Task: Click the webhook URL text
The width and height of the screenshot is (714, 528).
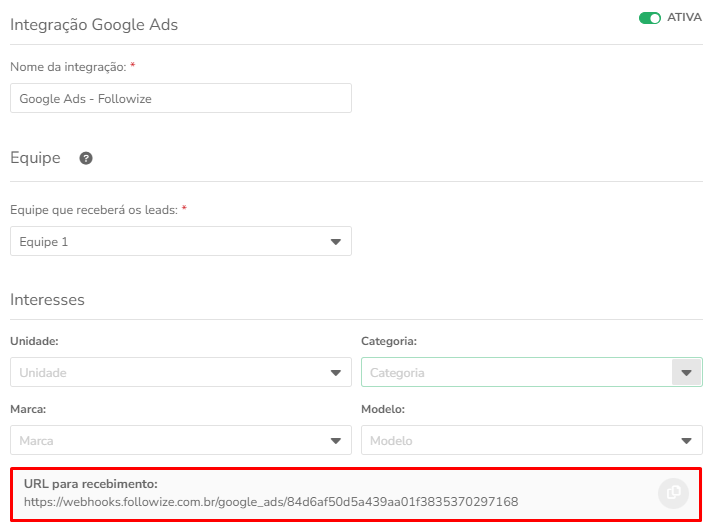Action: click(x=271, y=502)
